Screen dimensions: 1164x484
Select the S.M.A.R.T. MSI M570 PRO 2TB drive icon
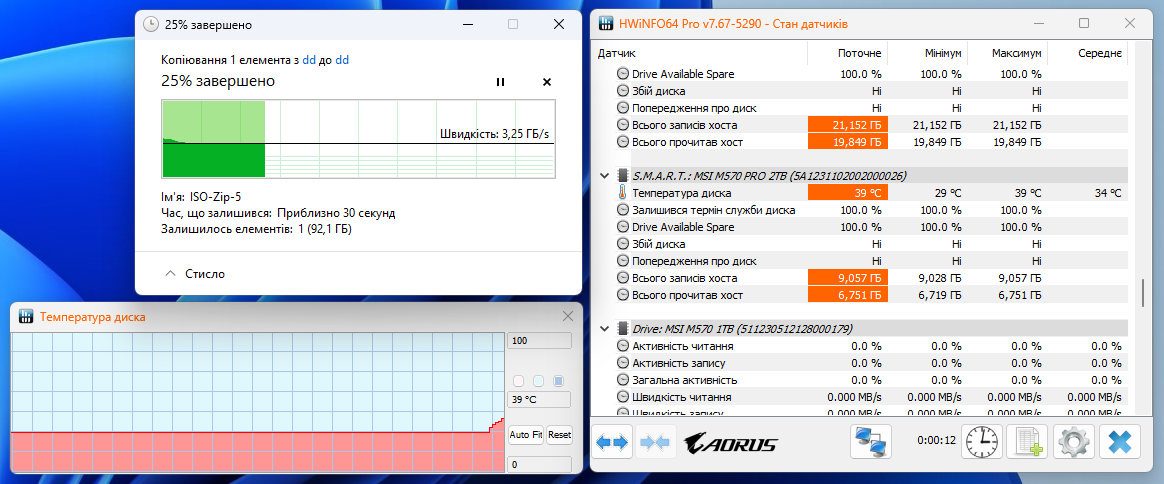click(623, 176)
